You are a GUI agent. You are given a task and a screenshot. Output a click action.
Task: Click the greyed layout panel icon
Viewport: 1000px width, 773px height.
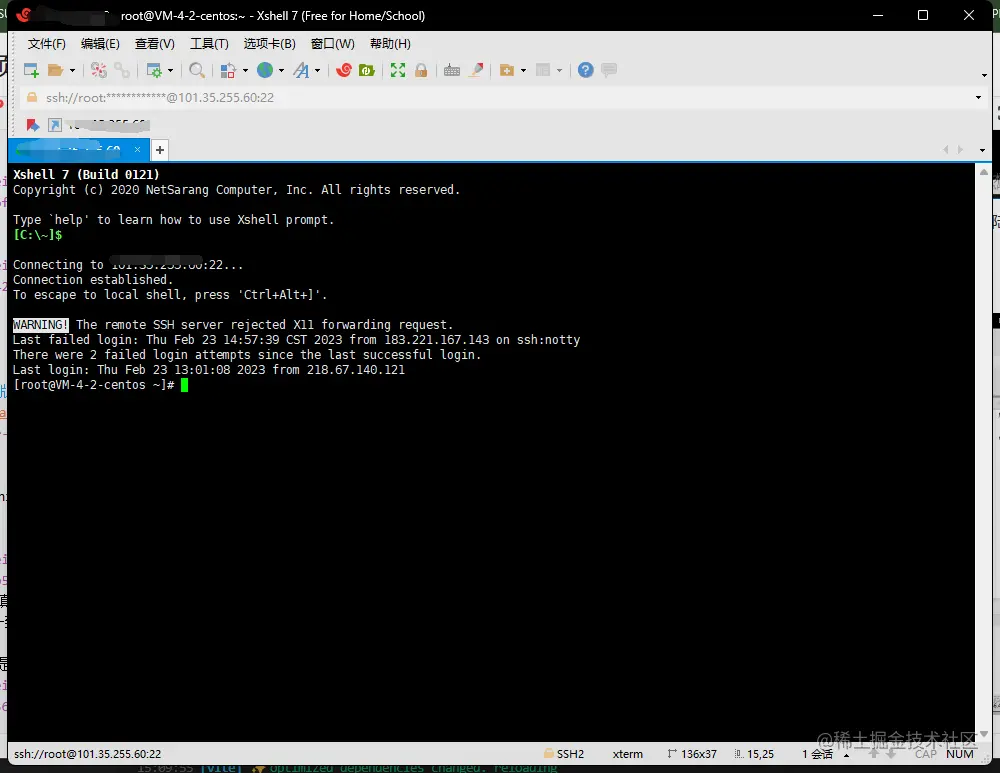[x=543, y=70]
